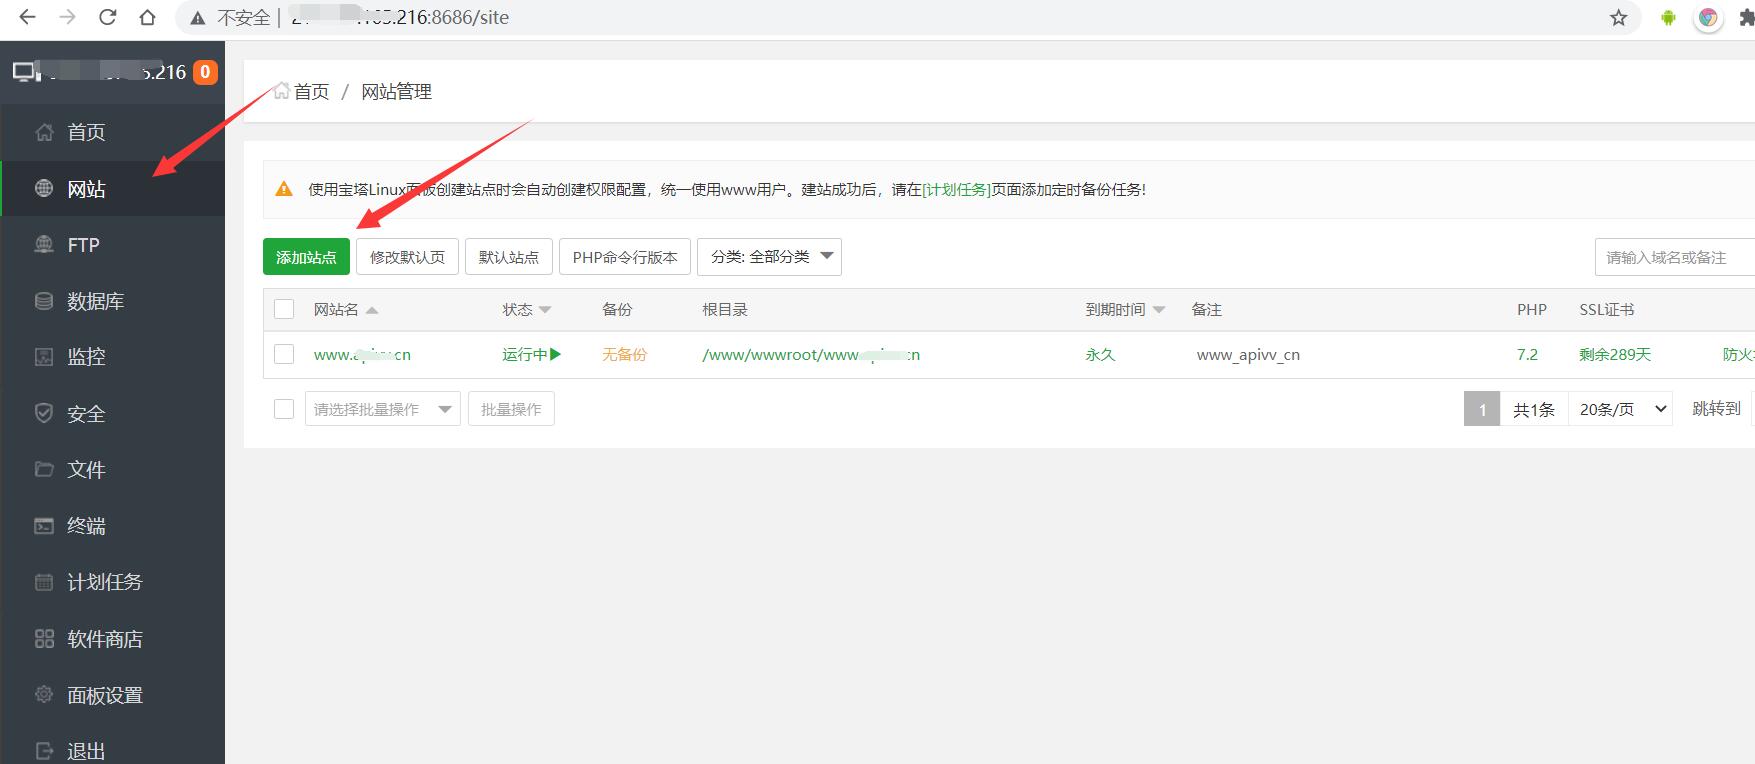This screenshot has width=1755, height=764.
Task: Bookmark the page with the star icon
Action: click(1618, 18)
